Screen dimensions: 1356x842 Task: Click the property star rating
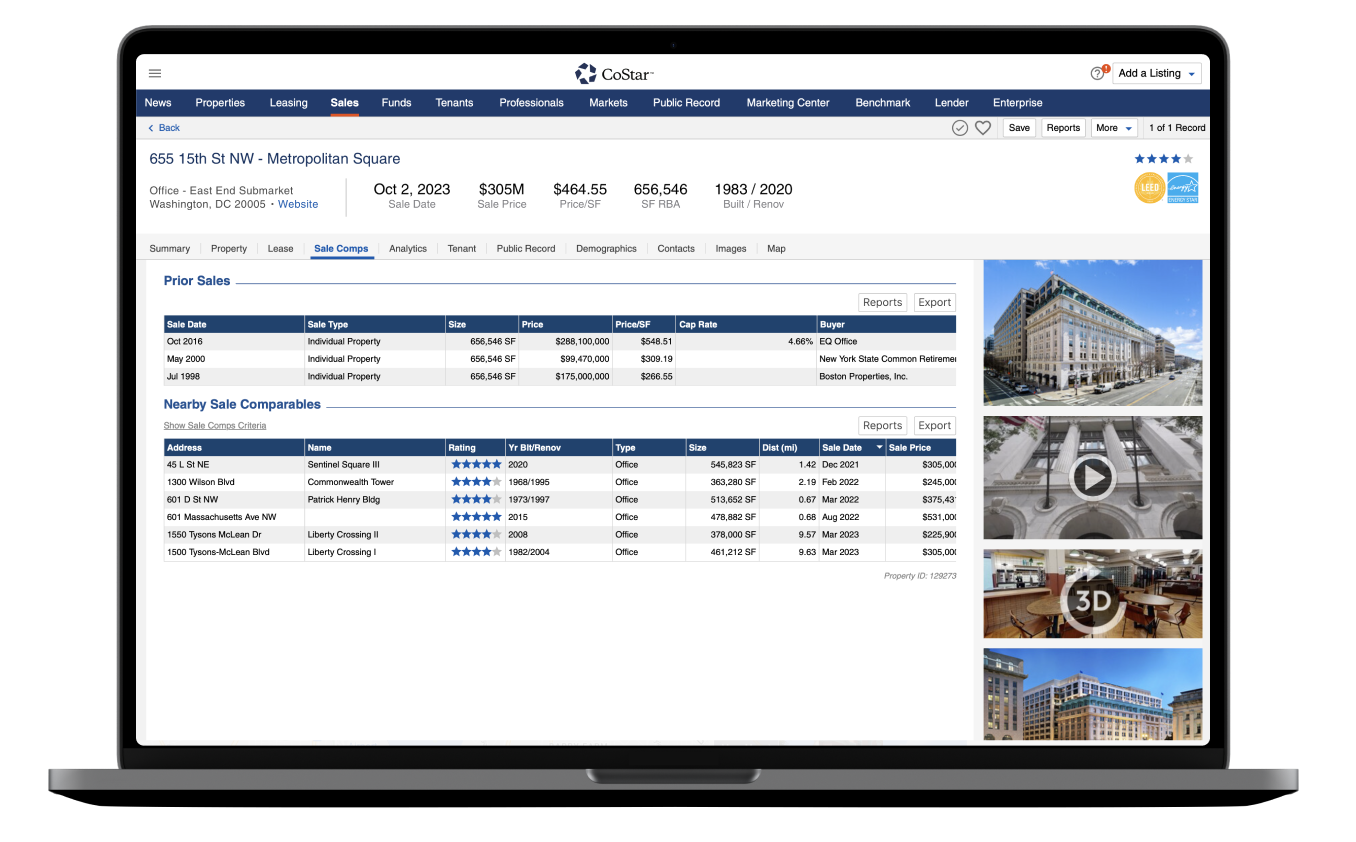click(1163, 159)
